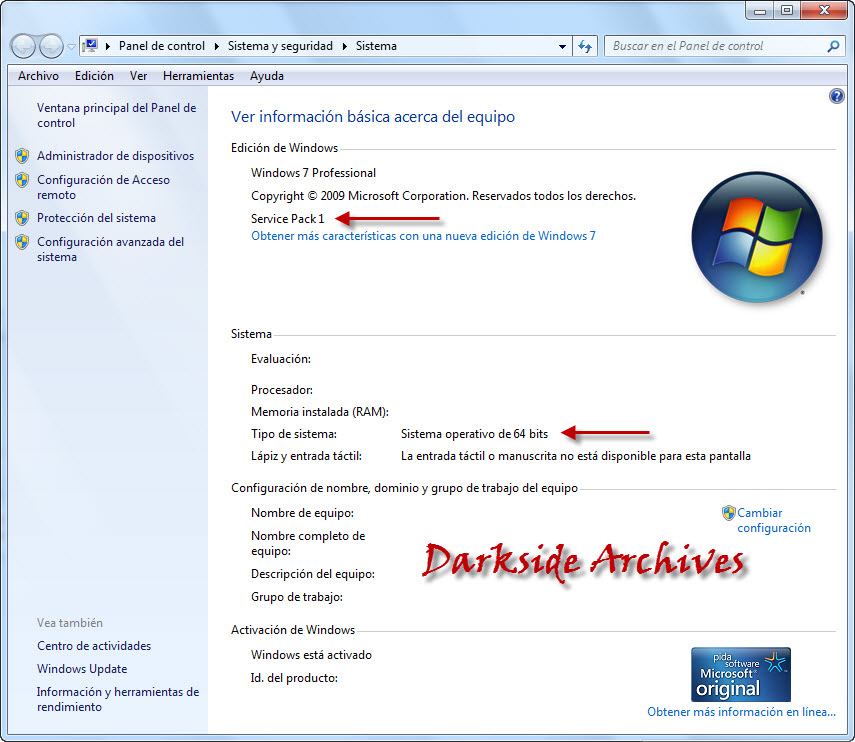Click the blue help question mark icon
The image size is (855, 742).
[x=836, y=96]
